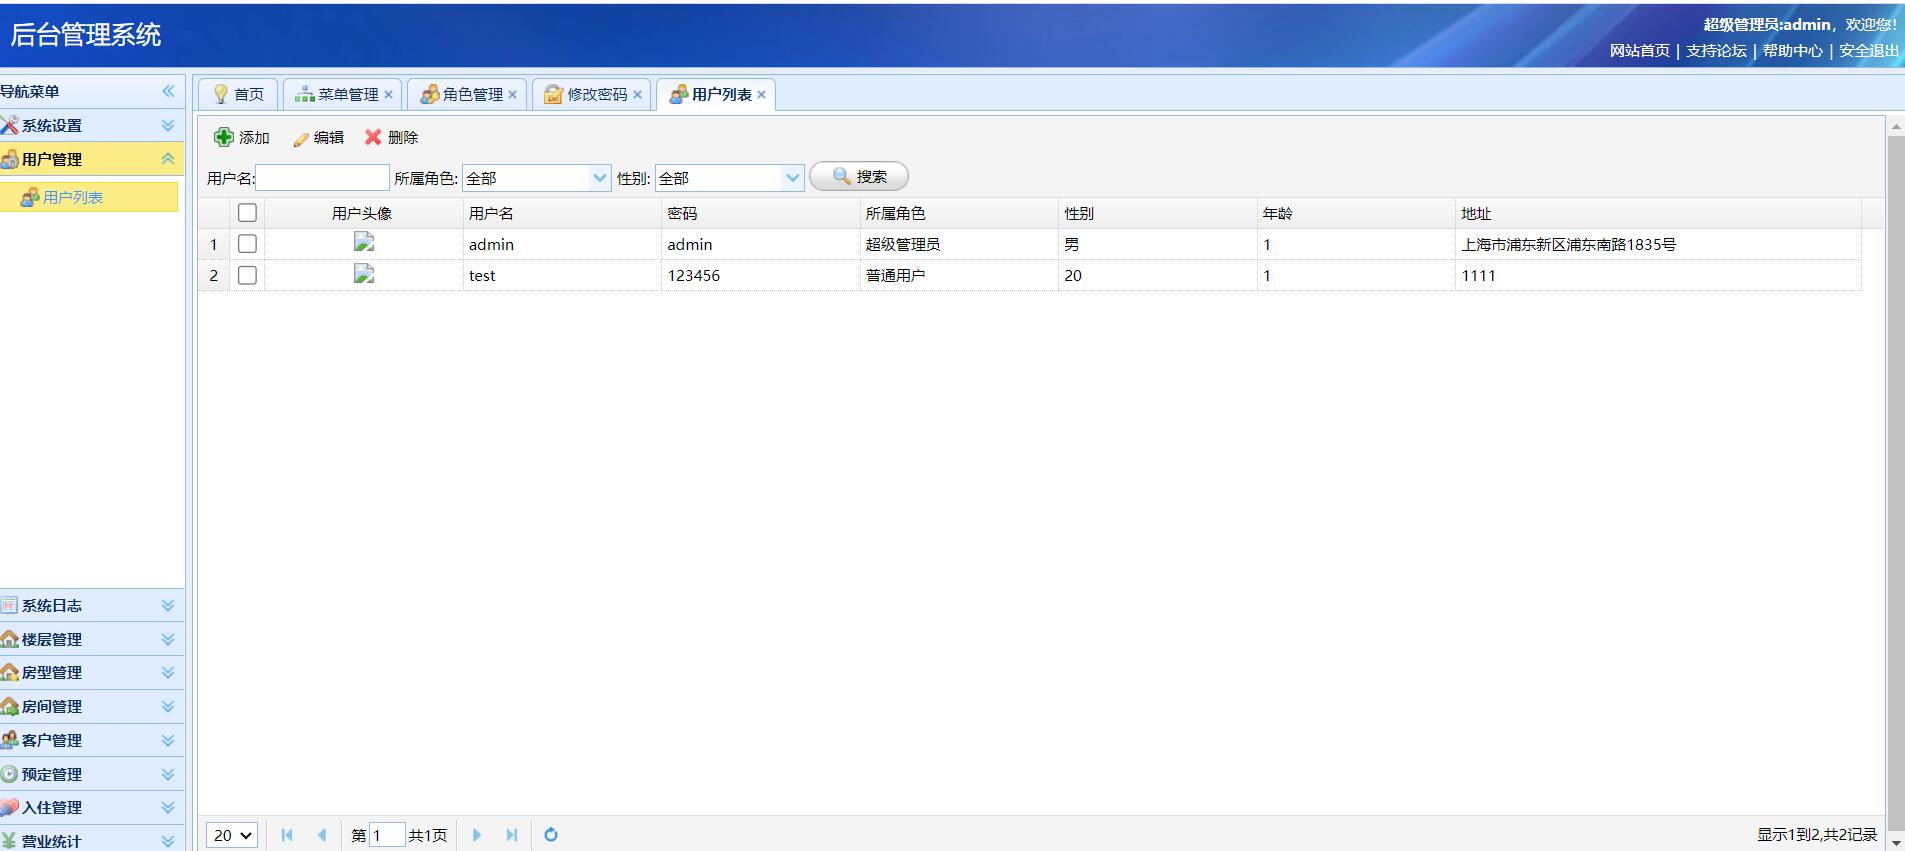The width and height of the screenshot is (1905, 851).
Task: Check the select-all header checkbox
Action: pos(247,212)
